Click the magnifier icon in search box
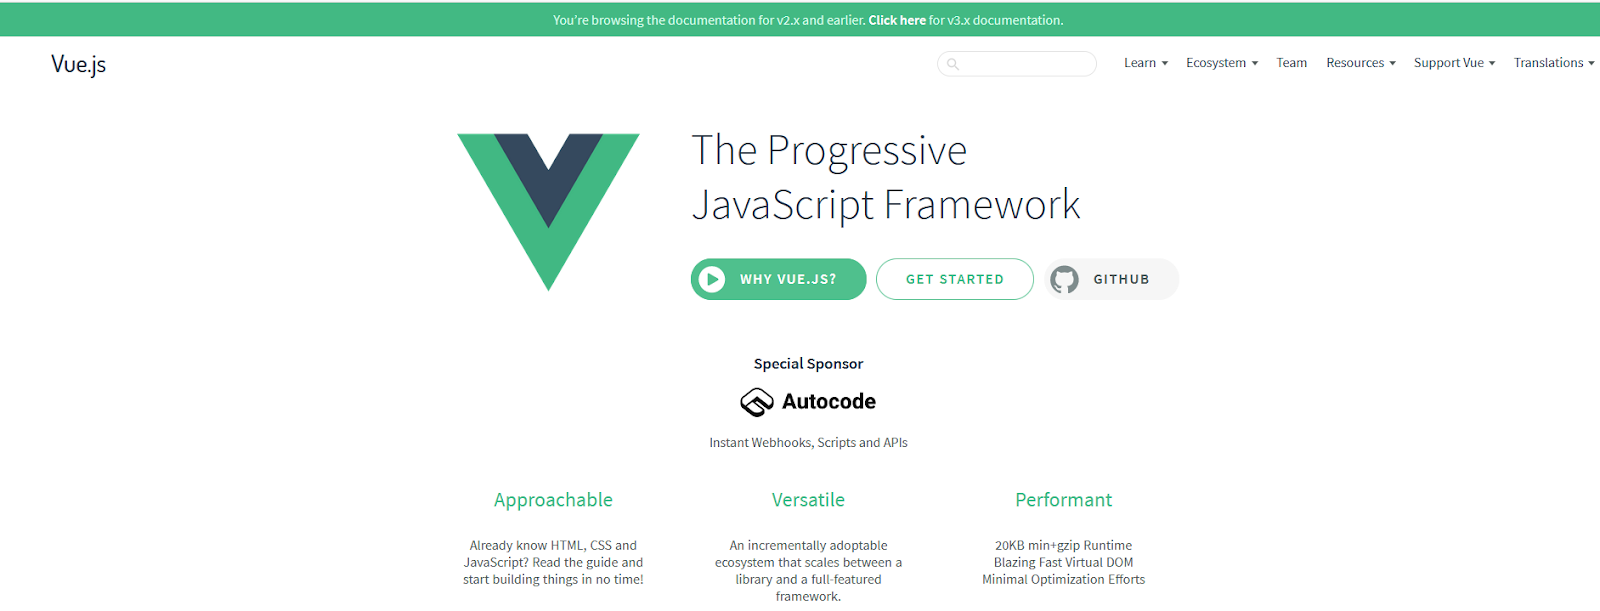Screen dimensions: 1600x611 pyautogui.click(x=953, y=64)
